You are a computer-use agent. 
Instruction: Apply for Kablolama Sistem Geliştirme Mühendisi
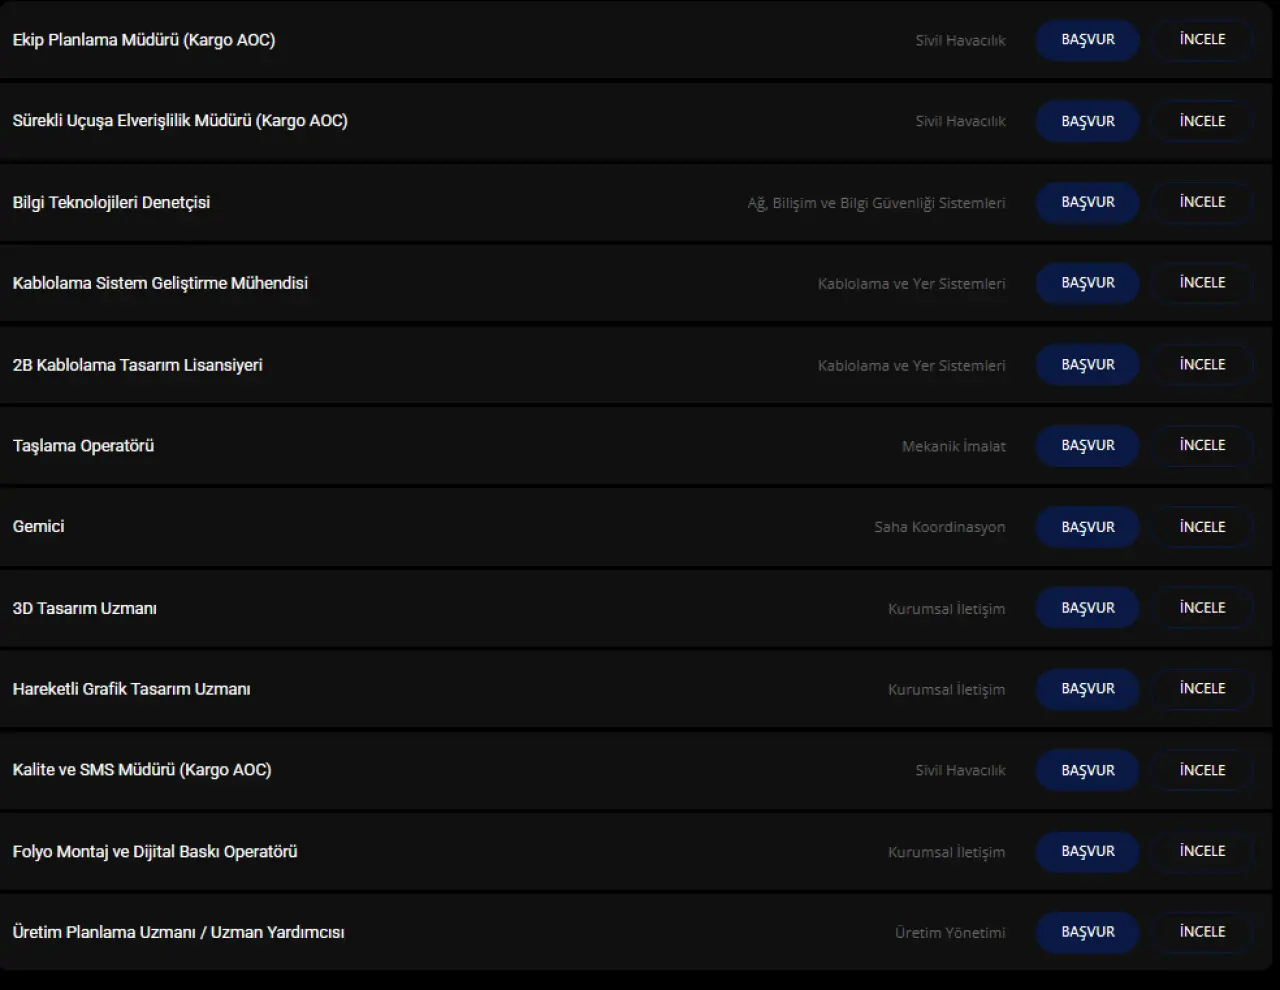[1087, 283]
